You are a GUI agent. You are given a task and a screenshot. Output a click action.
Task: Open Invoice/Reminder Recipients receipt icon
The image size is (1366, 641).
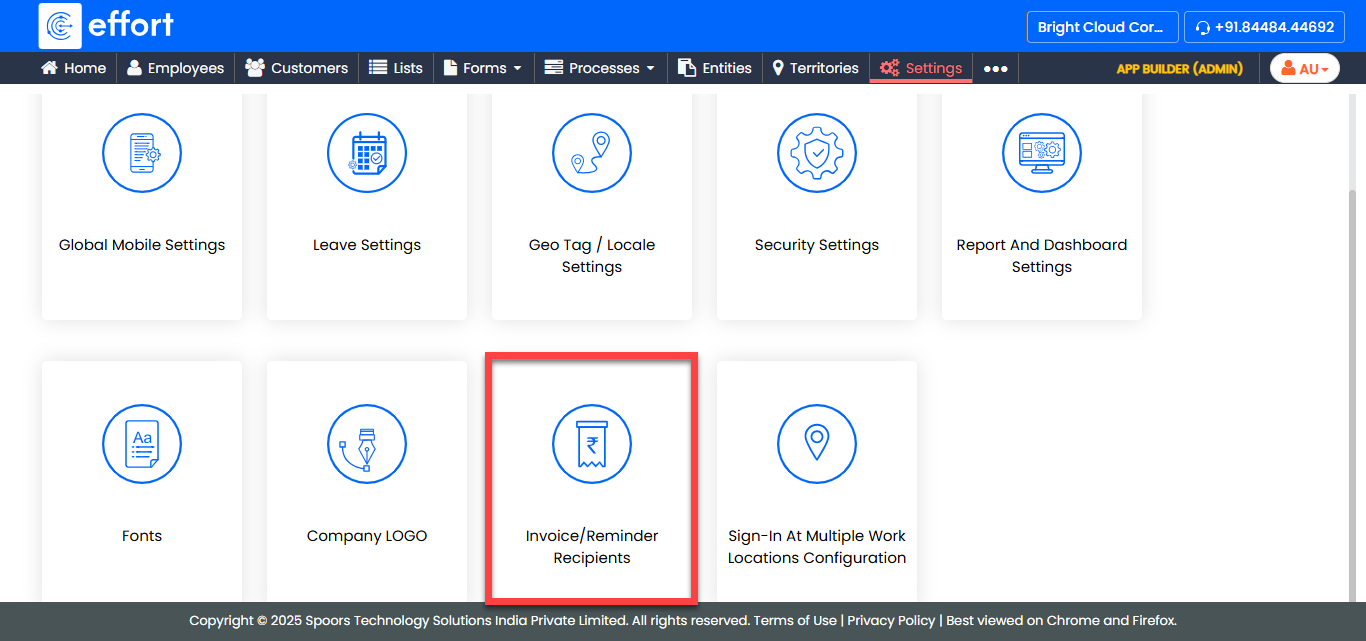(x=592, y=444)
